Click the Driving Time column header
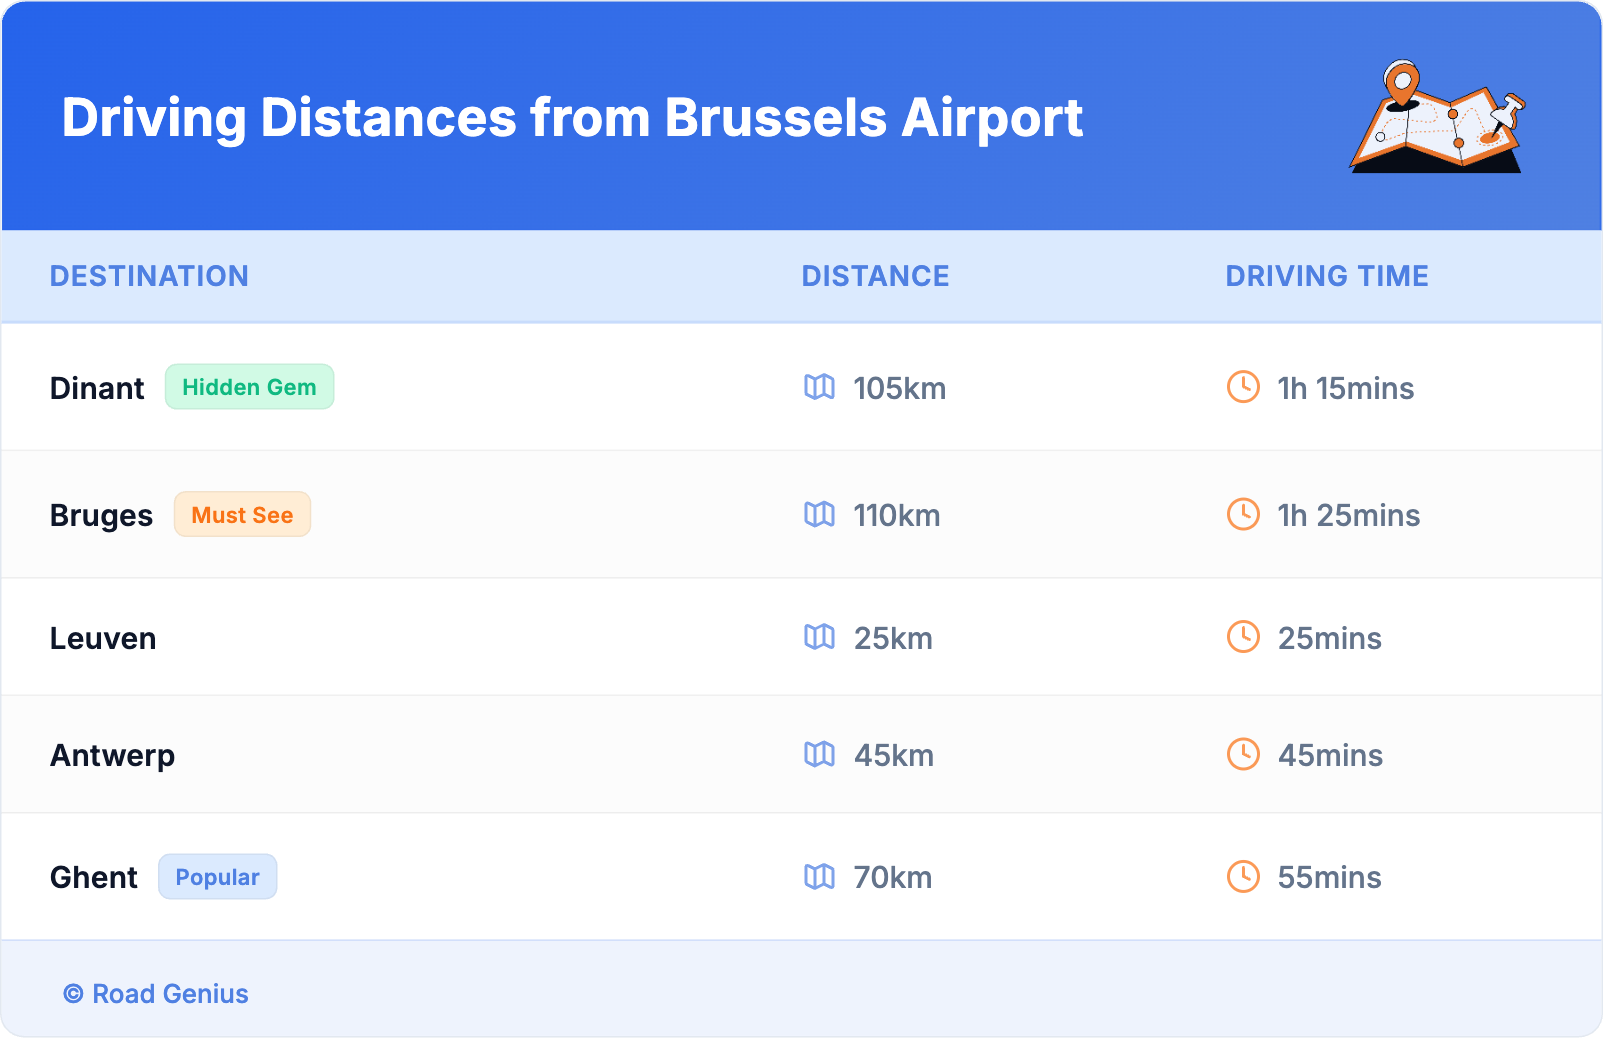The width and height of the screenshot is (1604, 1038). (x=1326, y=276)
